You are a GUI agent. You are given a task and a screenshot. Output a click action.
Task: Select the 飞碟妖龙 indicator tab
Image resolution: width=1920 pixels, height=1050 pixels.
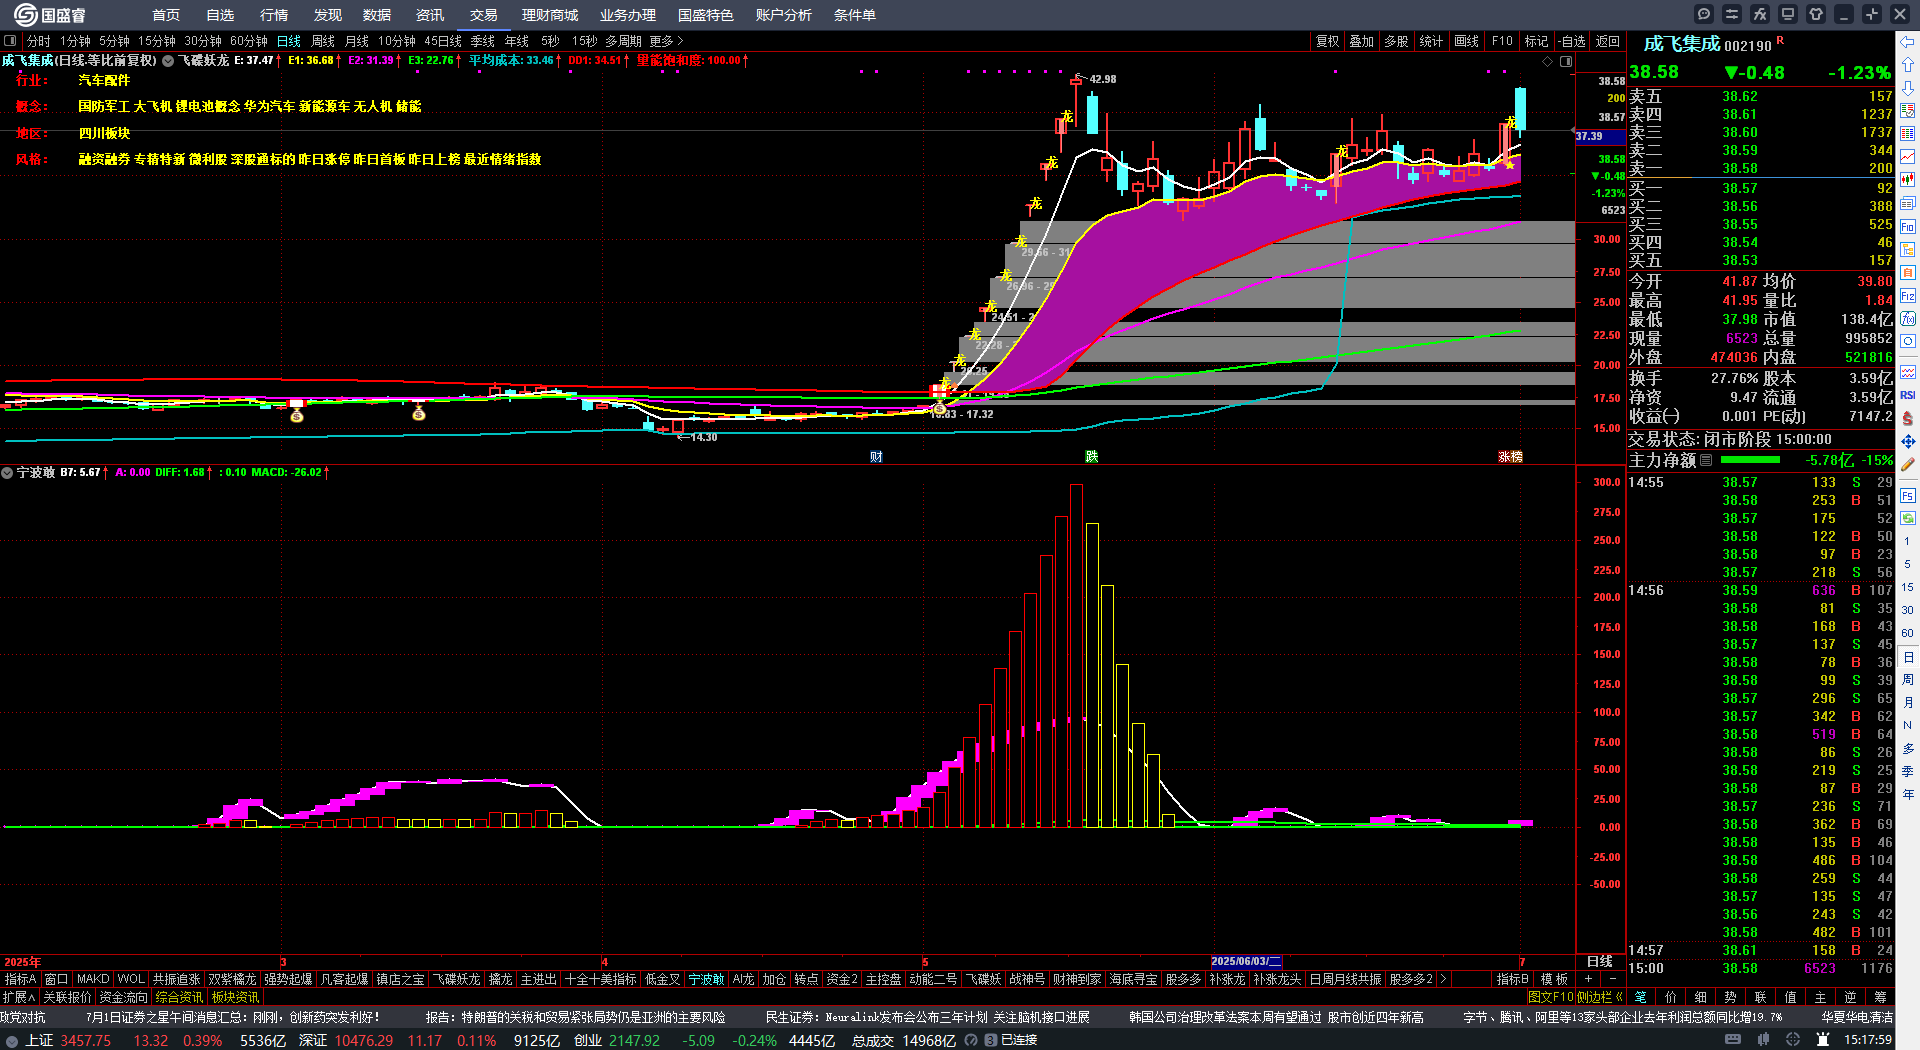click(x=456, y=979)
